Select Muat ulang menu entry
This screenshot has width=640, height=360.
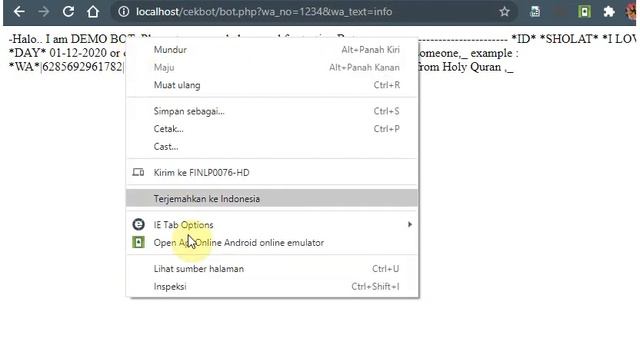tap(272, 85)
